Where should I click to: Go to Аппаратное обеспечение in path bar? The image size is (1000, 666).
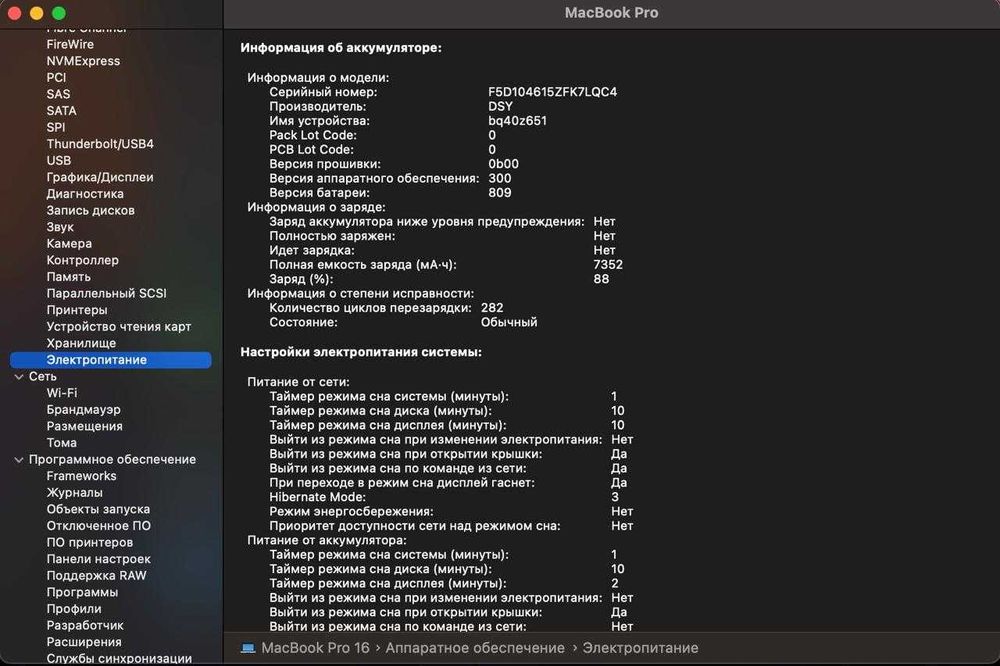(474, 648)
